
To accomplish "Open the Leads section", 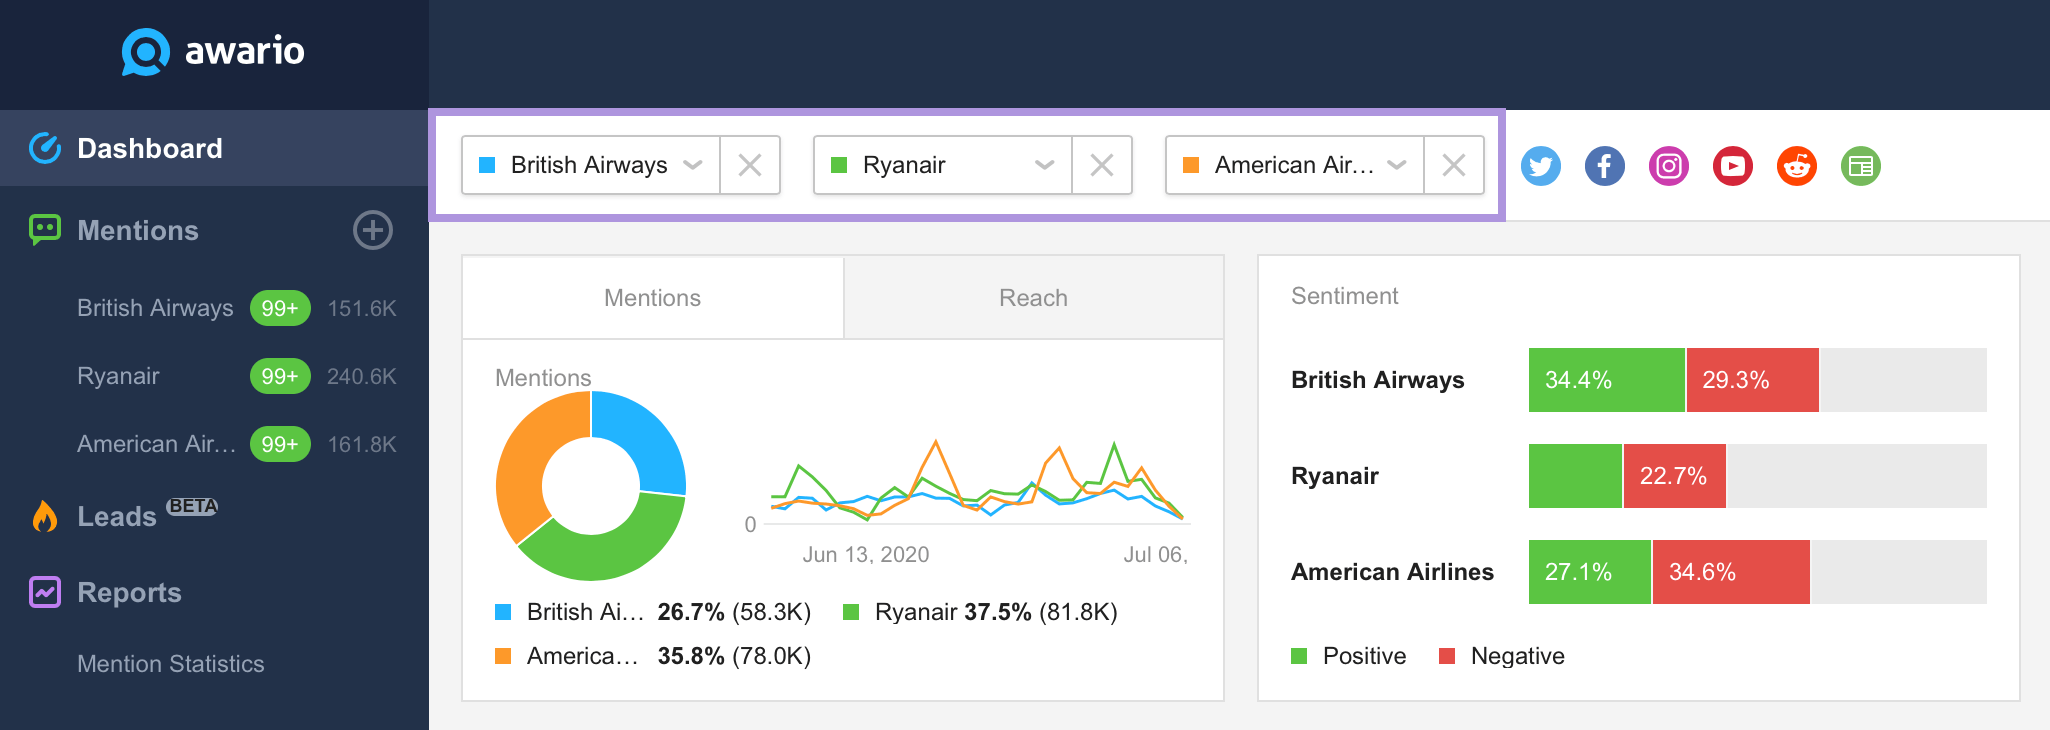I will coord(117,516).
